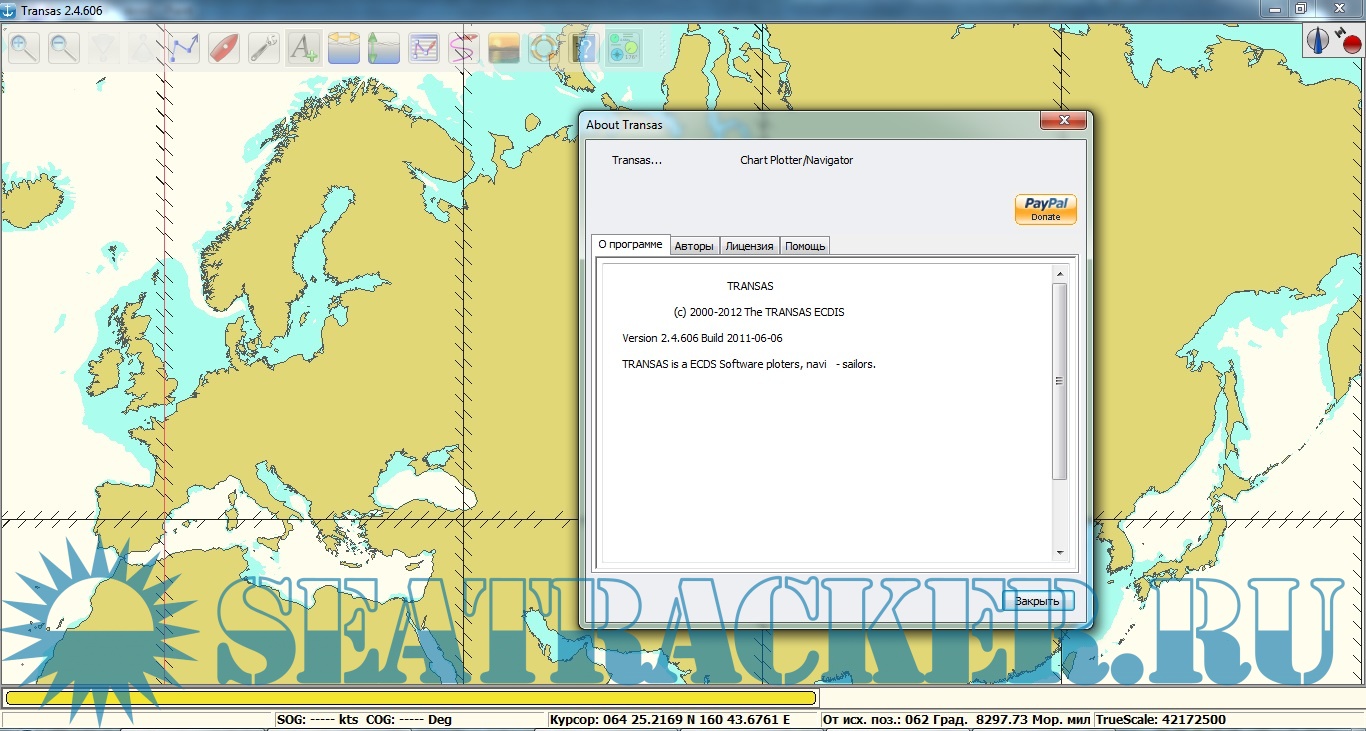Click the question mark About icon

[x=584, y=47]
